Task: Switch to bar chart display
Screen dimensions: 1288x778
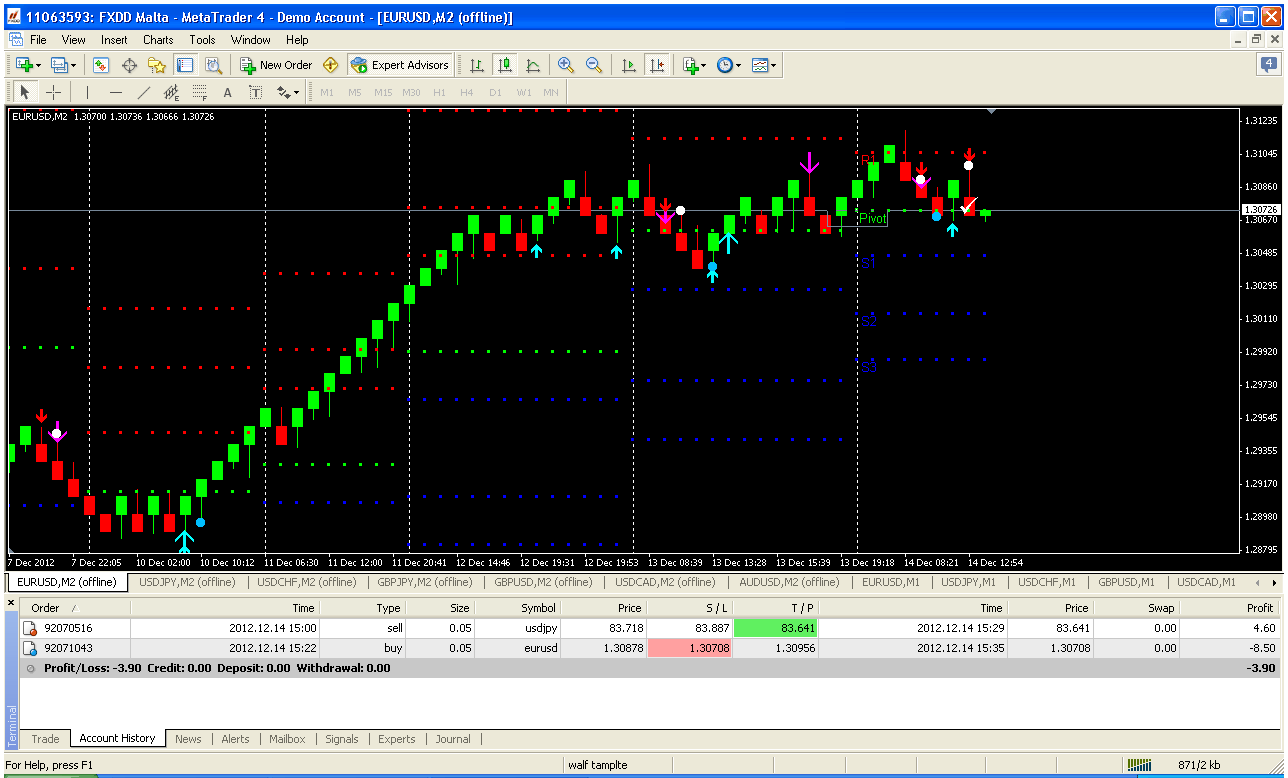Action: click(477, 65)
